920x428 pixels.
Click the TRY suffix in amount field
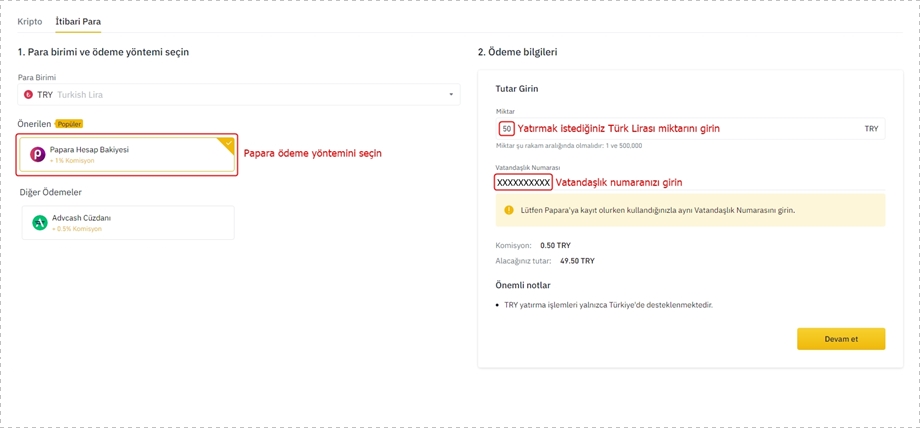click(x=871, y=129)
